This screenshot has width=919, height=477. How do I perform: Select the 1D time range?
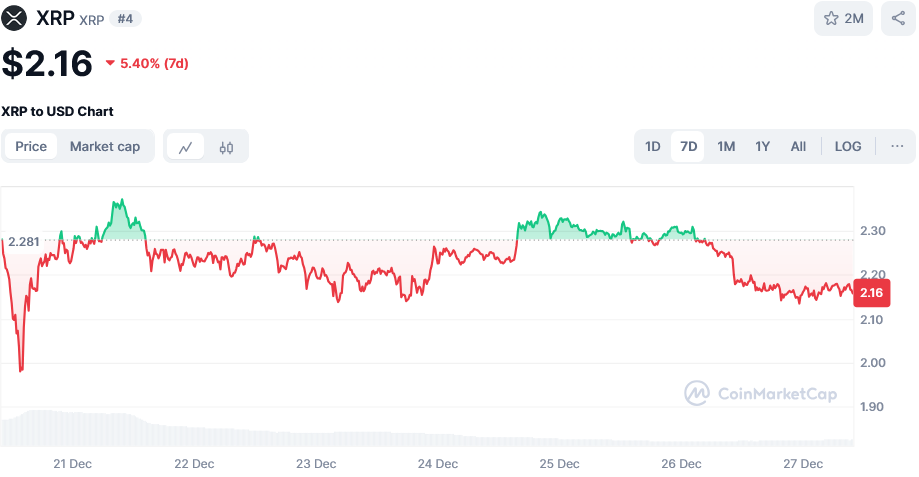(x=652, y=146)
